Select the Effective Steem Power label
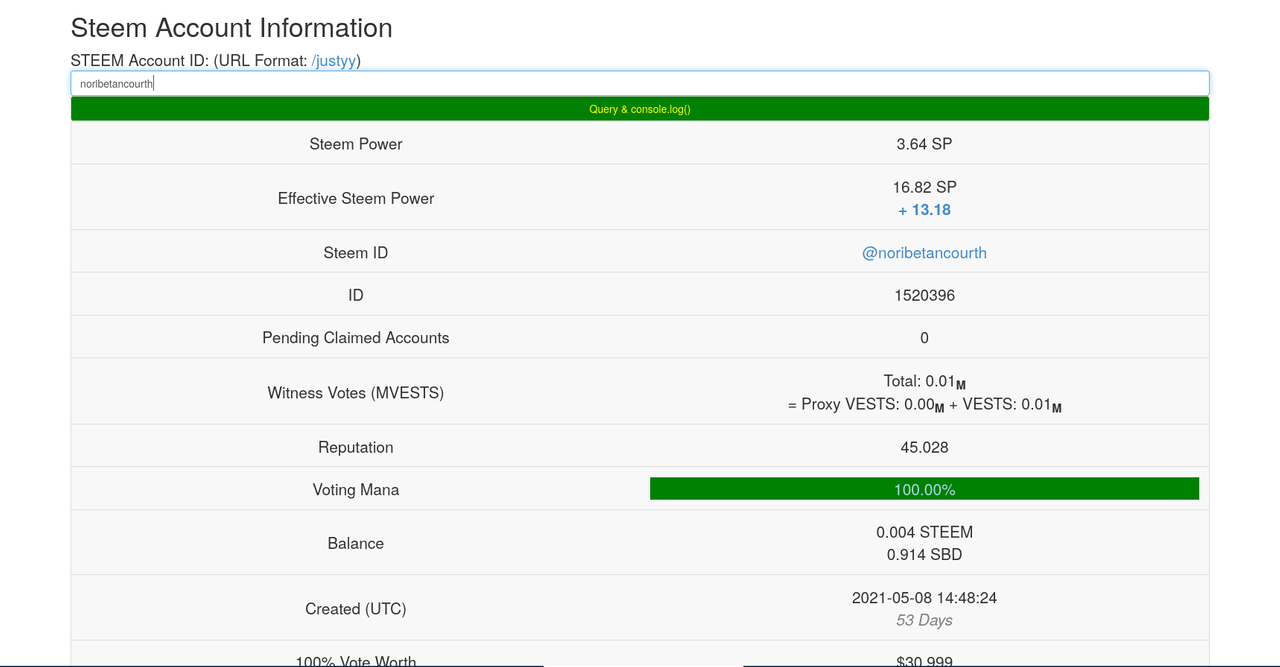1280x667 pixels. pos(356,198)
